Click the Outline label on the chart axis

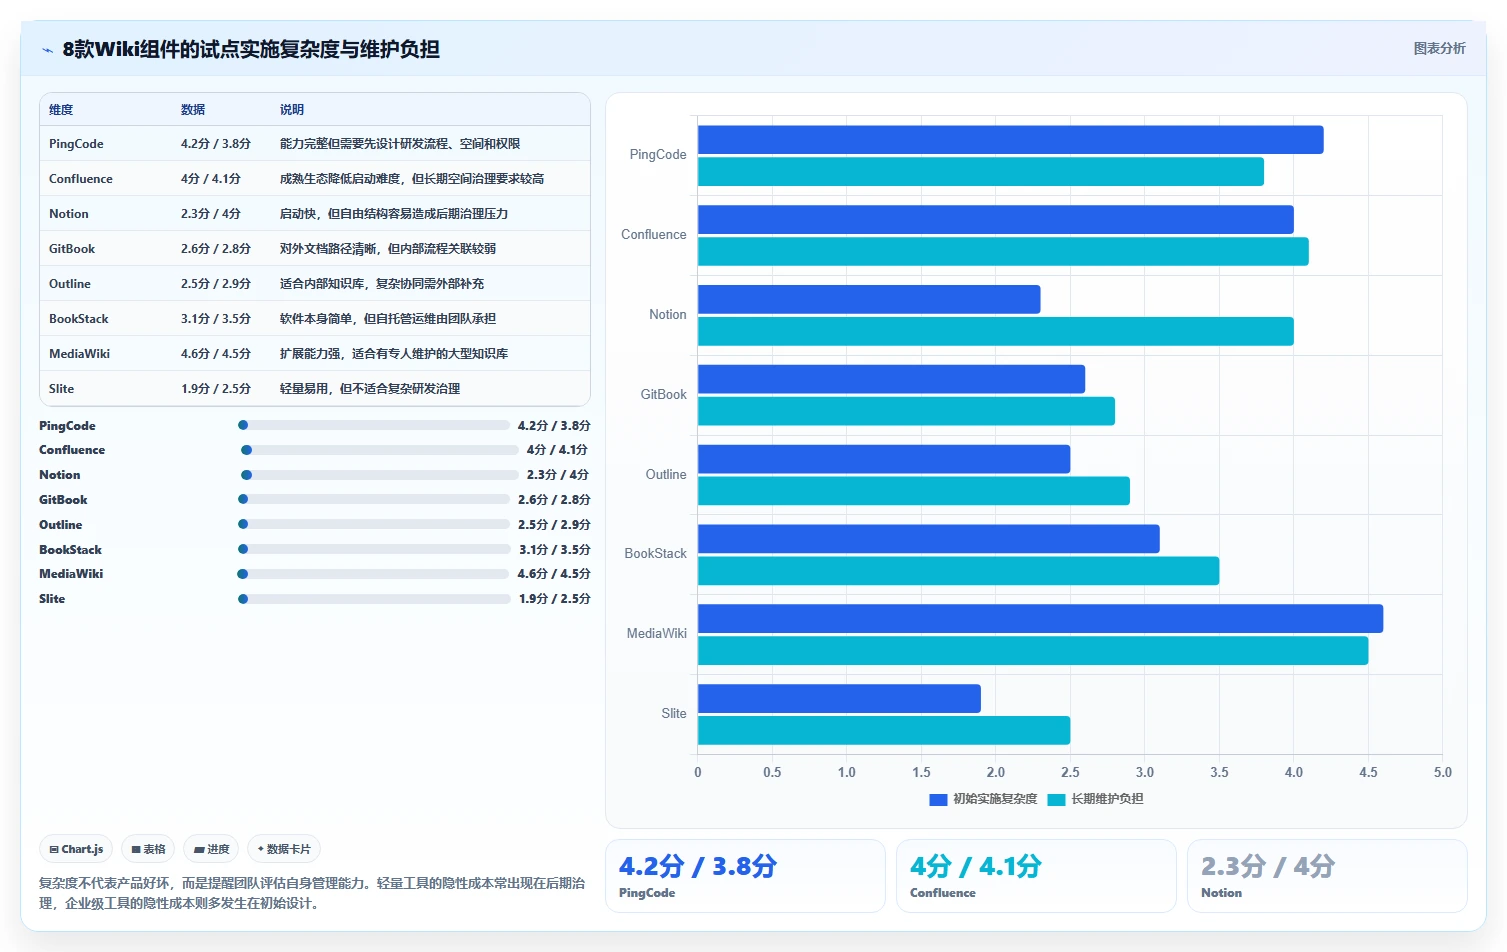(x=666, y=475)
